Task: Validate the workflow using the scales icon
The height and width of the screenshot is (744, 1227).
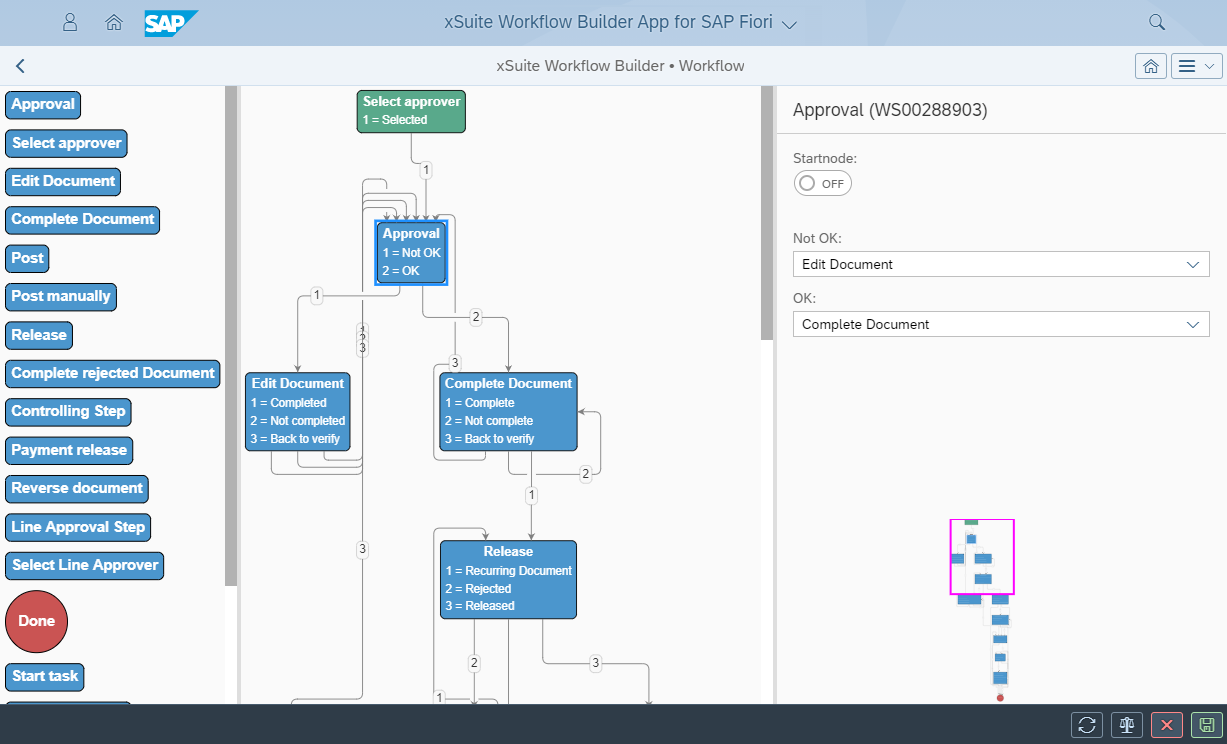Action: (1127, 725)
